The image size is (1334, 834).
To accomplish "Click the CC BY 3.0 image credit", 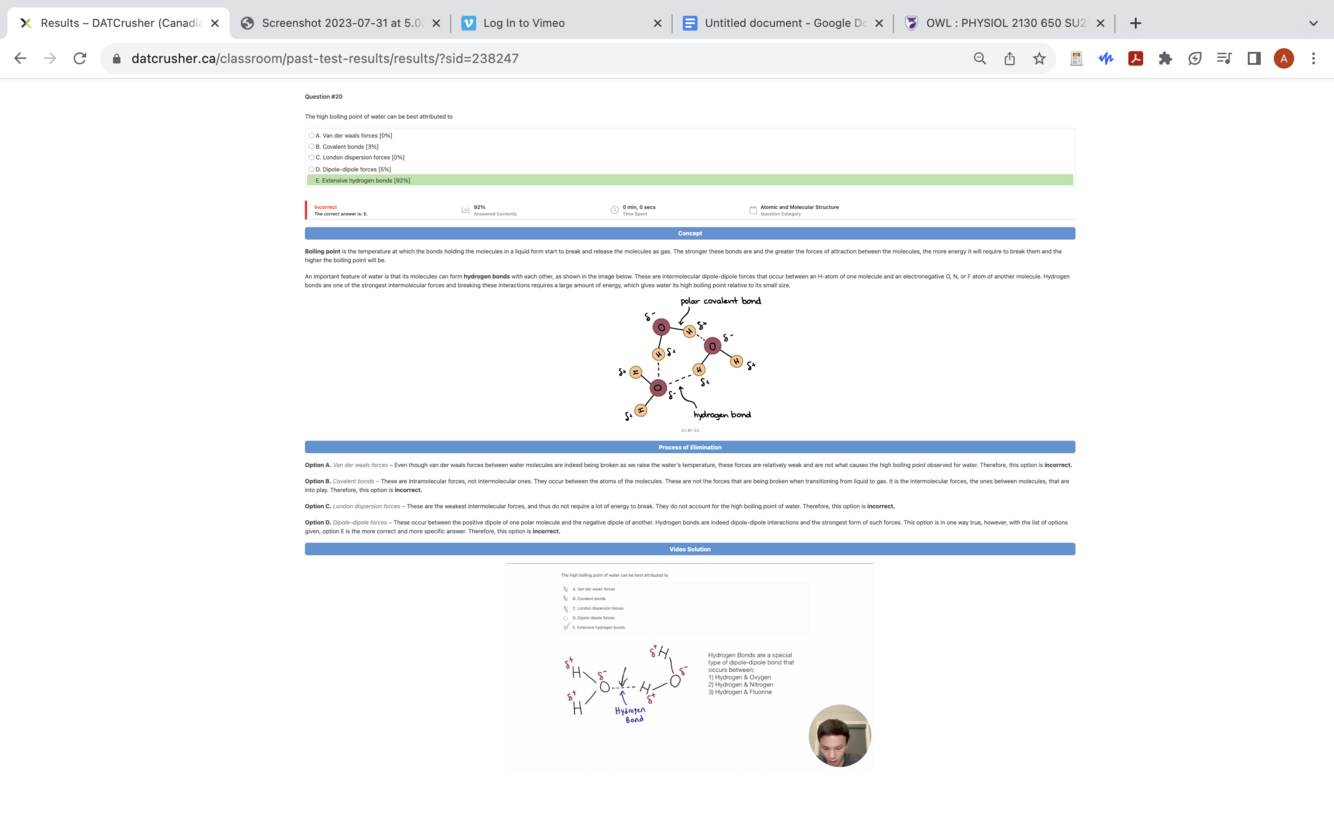I will point(690,430).
